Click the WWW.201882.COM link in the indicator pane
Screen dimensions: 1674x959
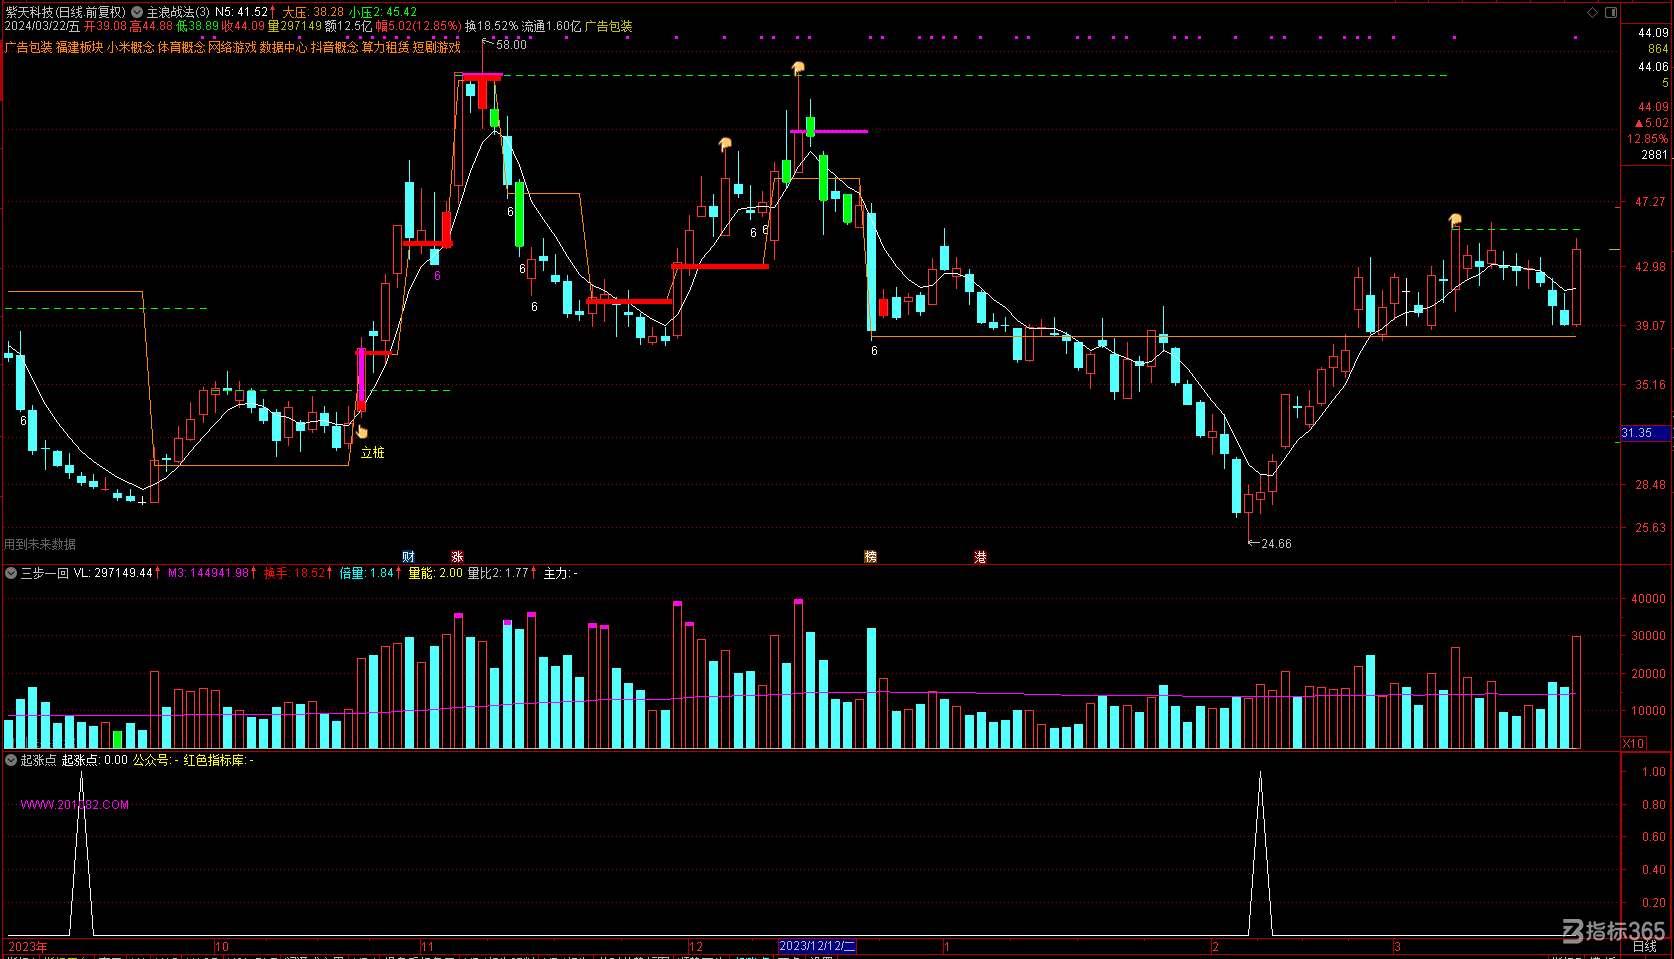pos(75,804)
